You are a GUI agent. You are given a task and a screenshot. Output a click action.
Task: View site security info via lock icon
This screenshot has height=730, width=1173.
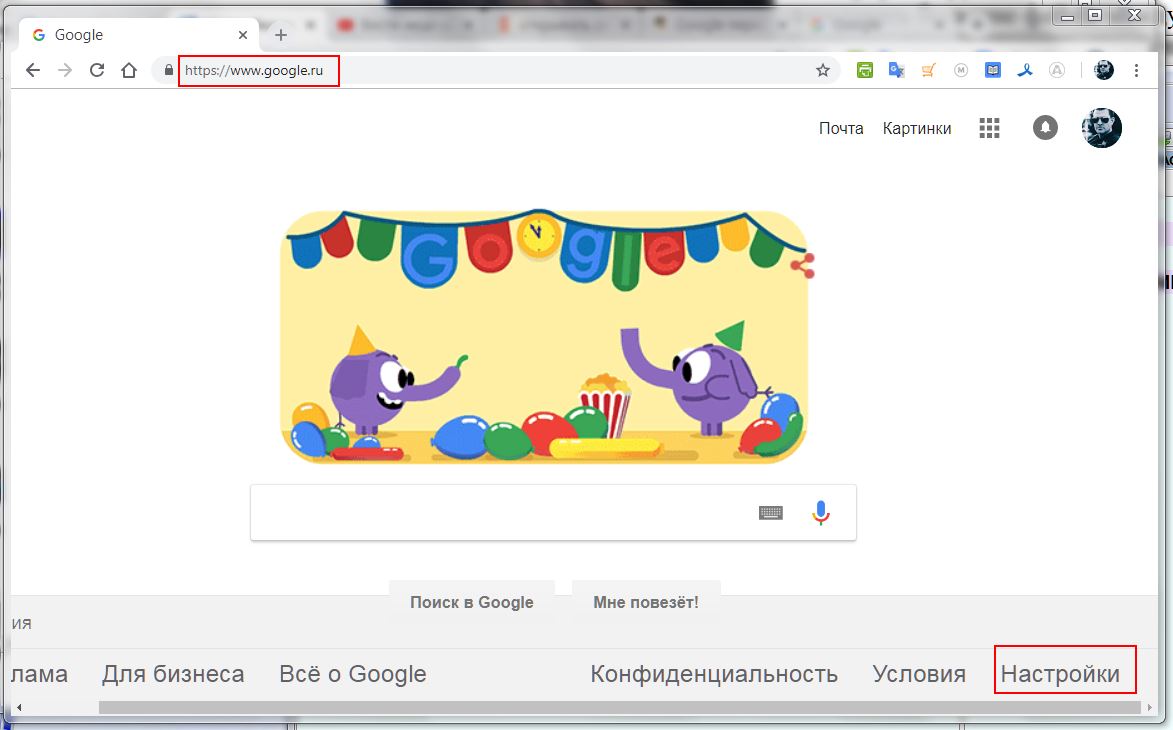click(x=168, y=70)
